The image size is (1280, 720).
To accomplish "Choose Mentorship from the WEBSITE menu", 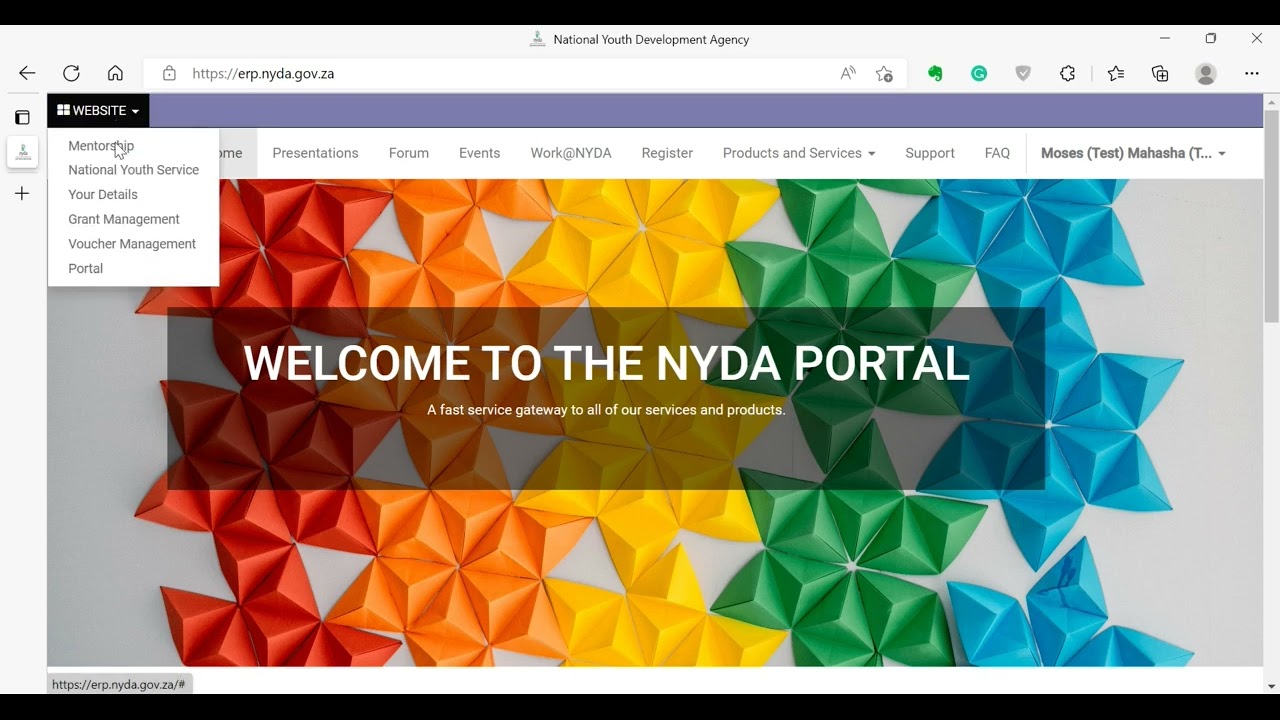I will tap(101, 145).
